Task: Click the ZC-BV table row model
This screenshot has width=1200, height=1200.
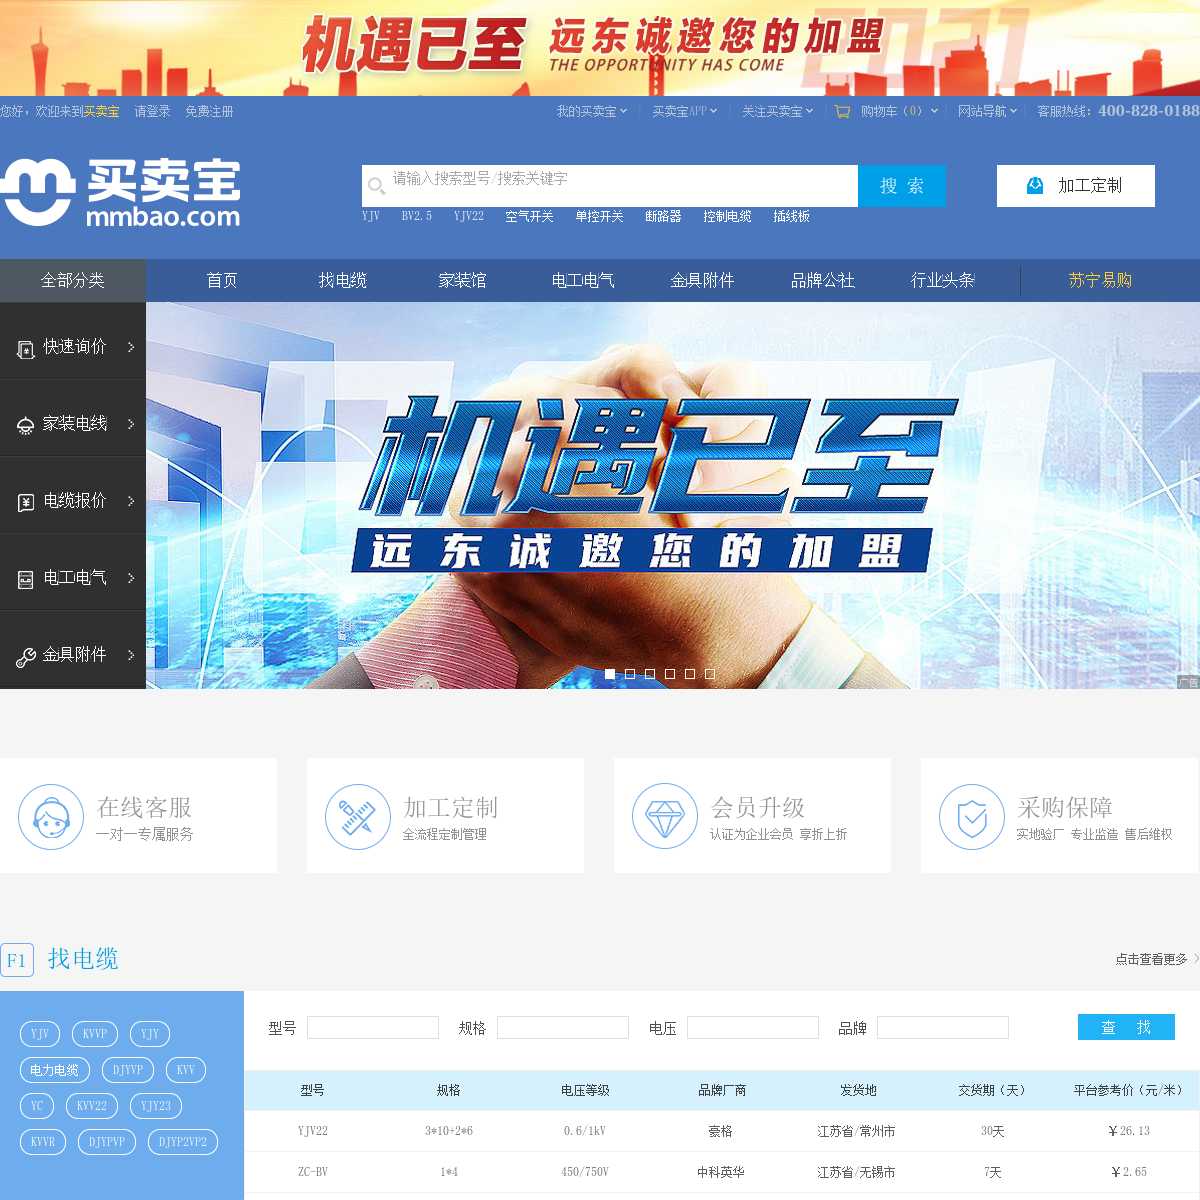Action: (313, 1172)
